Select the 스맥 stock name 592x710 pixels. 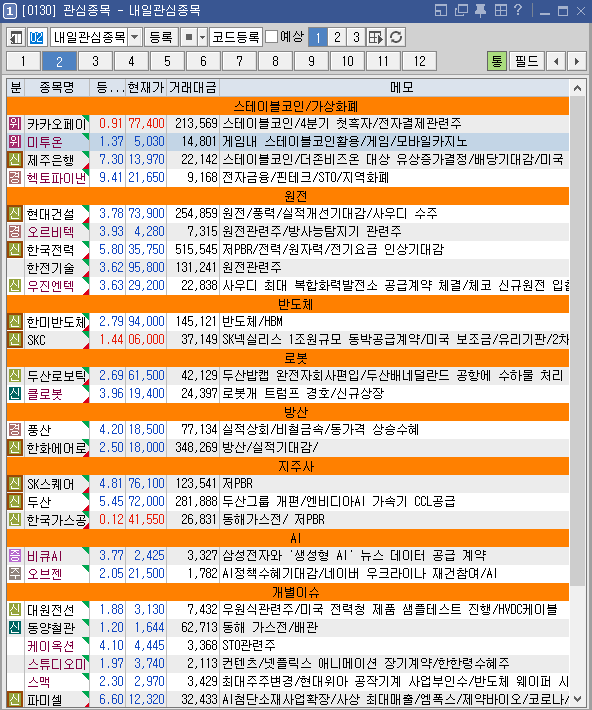tap(39, 681)
